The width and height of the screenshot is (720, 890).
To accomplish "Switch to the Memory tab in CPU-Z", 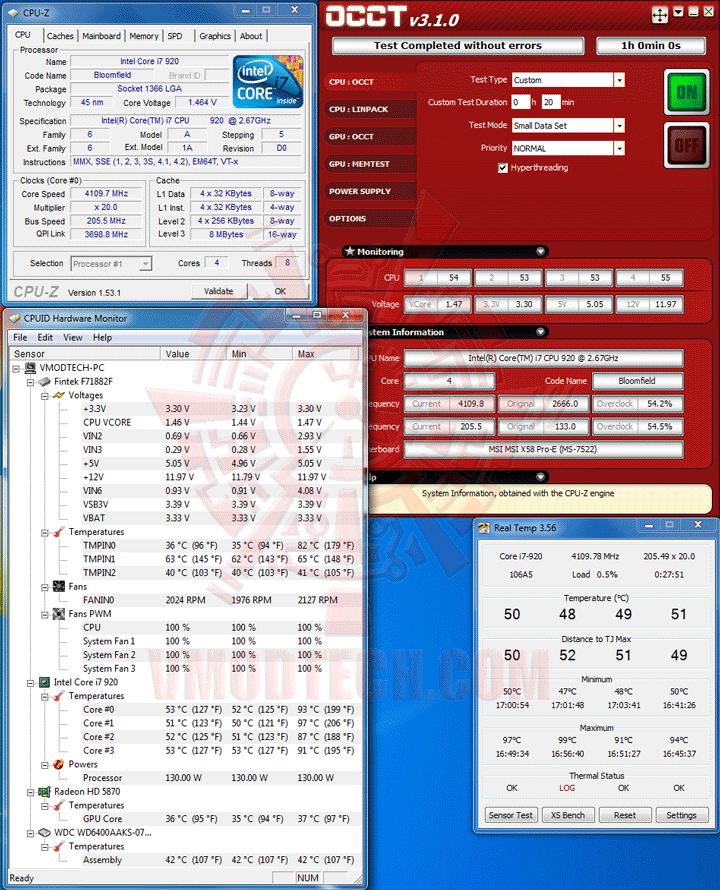I will click(x=144, y=36).
